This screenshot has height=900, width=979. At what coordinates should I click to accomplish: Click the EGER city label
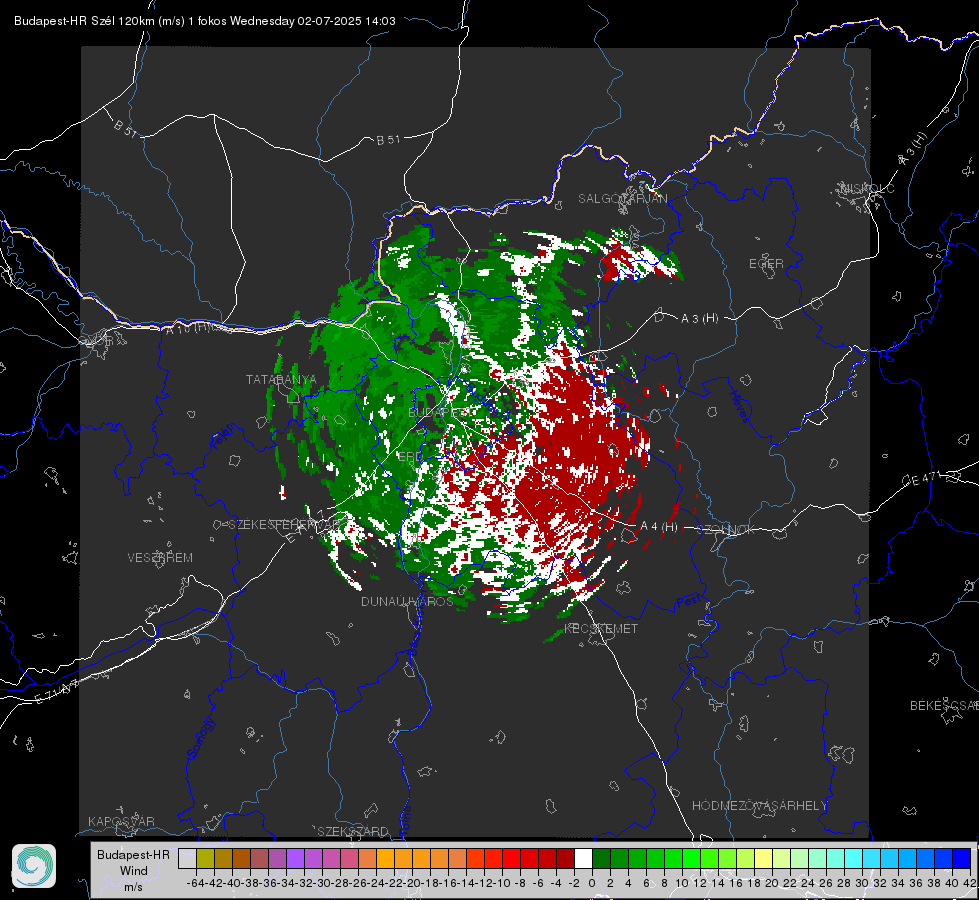click(766, 264)
